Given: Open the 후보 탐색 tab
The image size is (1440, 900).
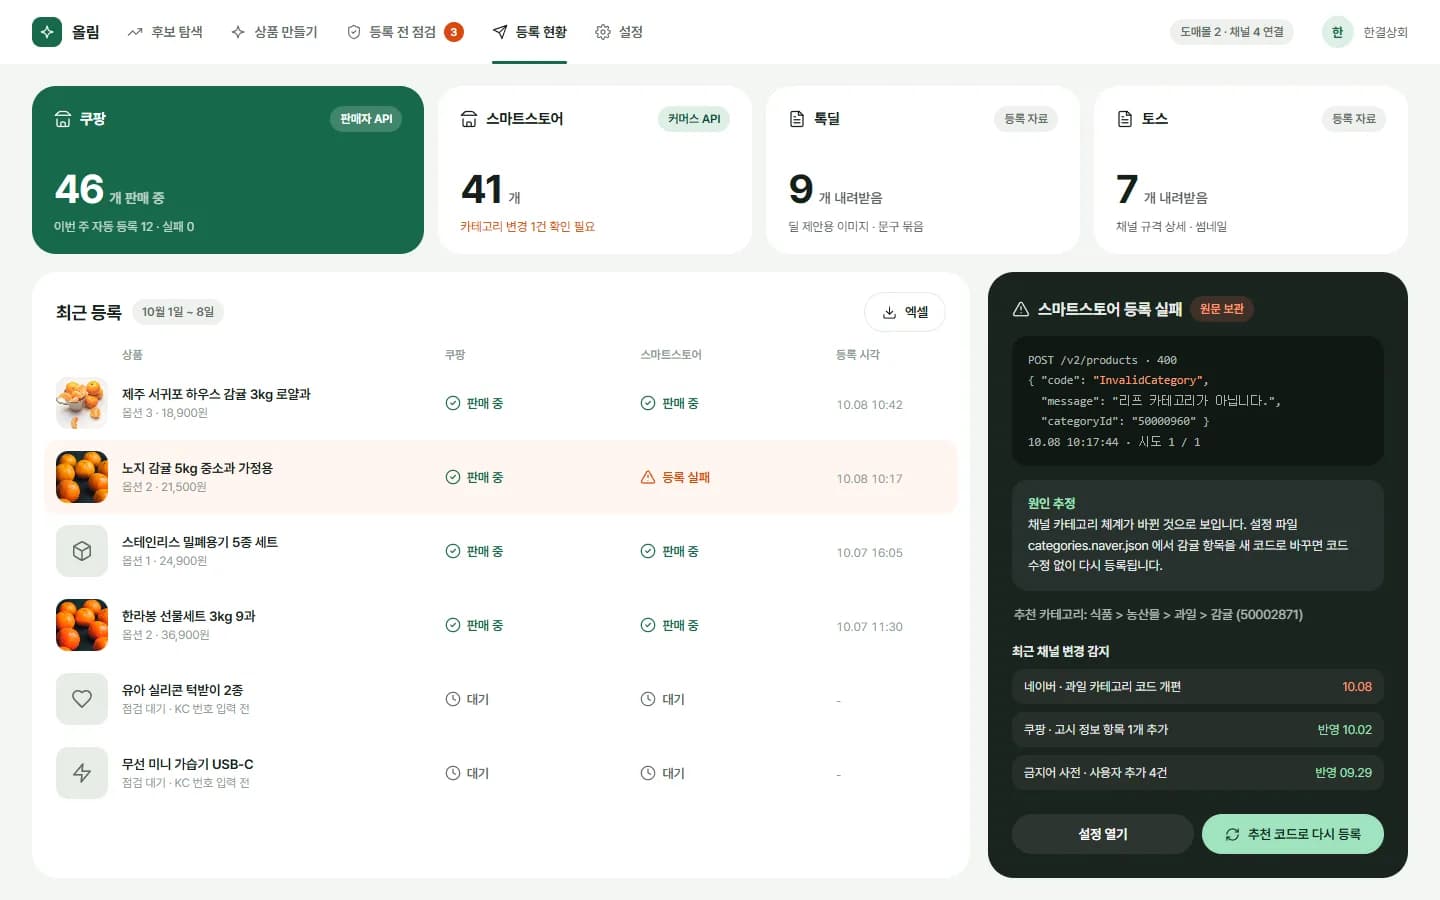Looking at the screenshot, I should [165, 32].
